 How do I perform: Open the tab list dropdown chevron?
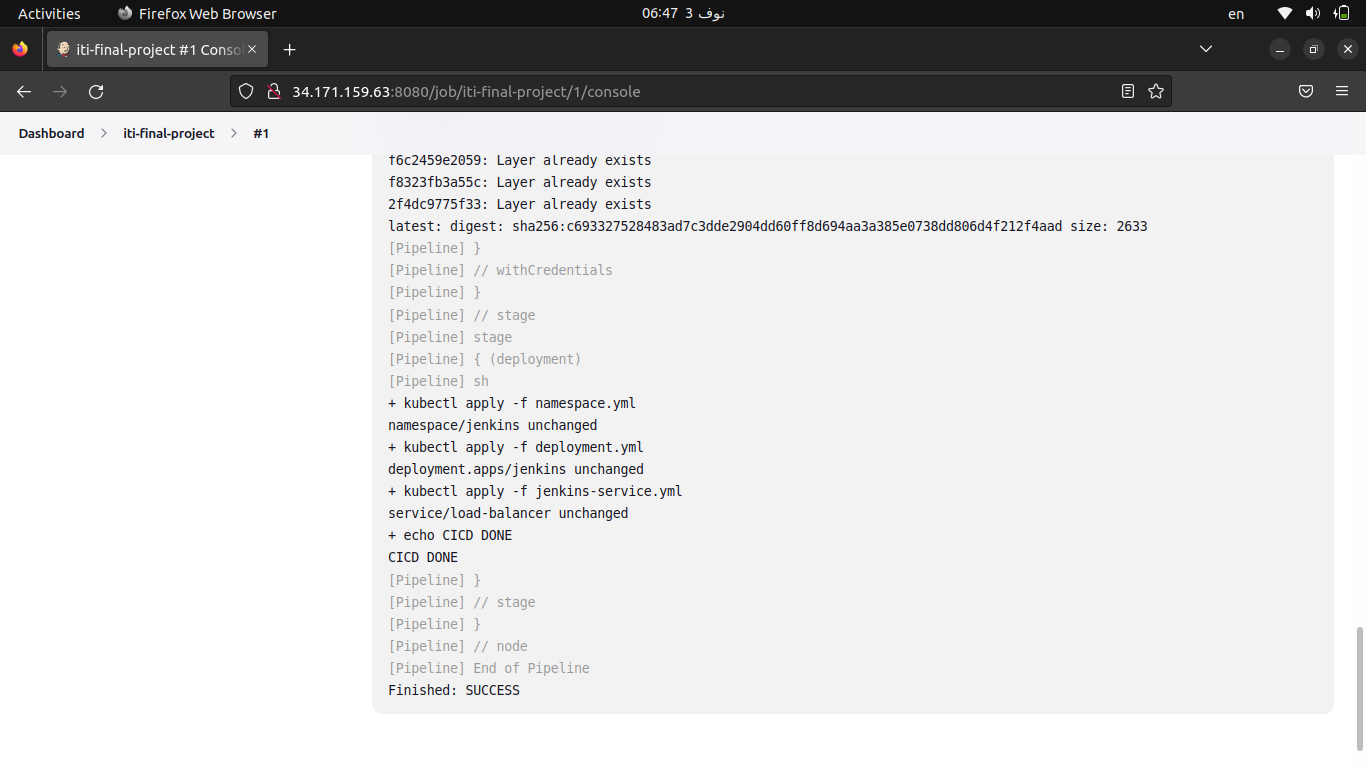pos(1206,48)
